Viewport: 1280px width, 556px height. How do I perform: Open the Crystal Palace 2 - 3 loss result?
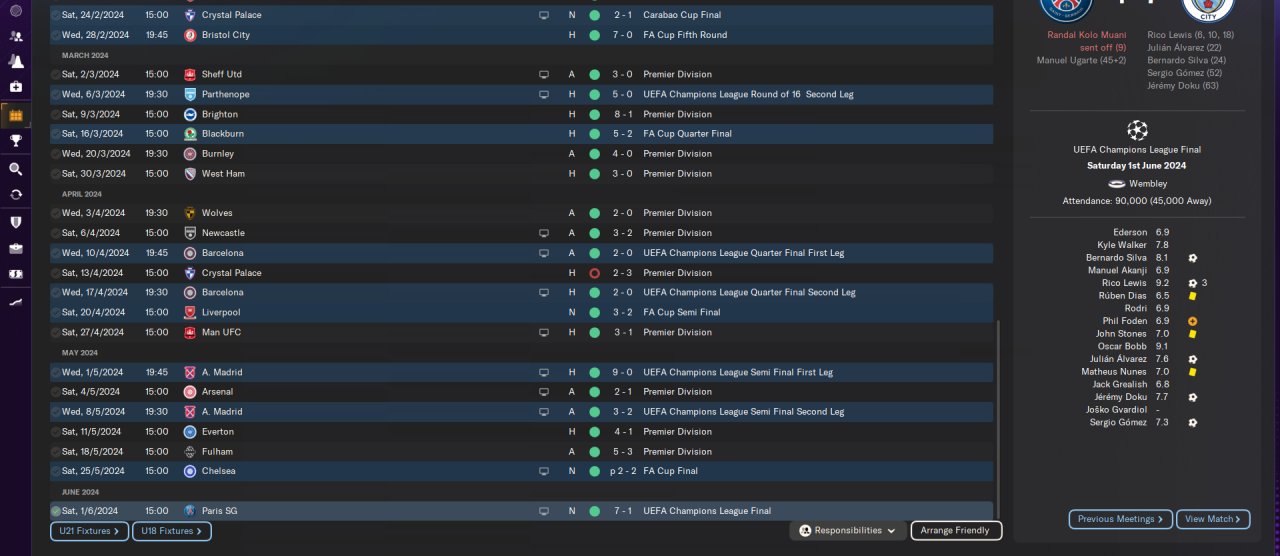622,273
